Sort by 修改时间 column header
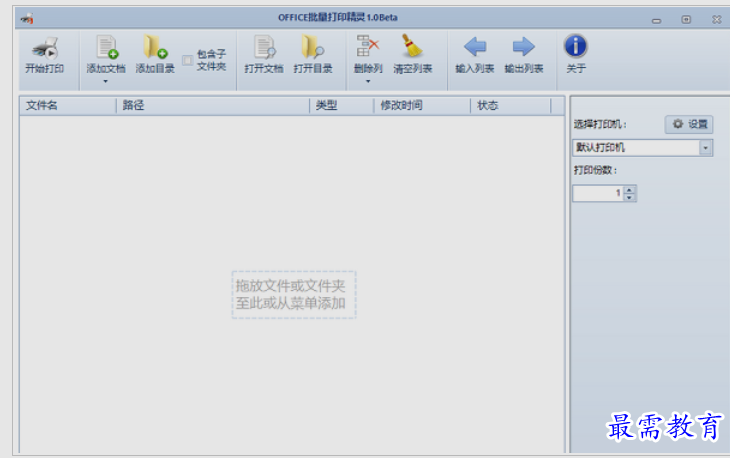The width and height of the screenshot is (730, 458). (x=422, y=106)
